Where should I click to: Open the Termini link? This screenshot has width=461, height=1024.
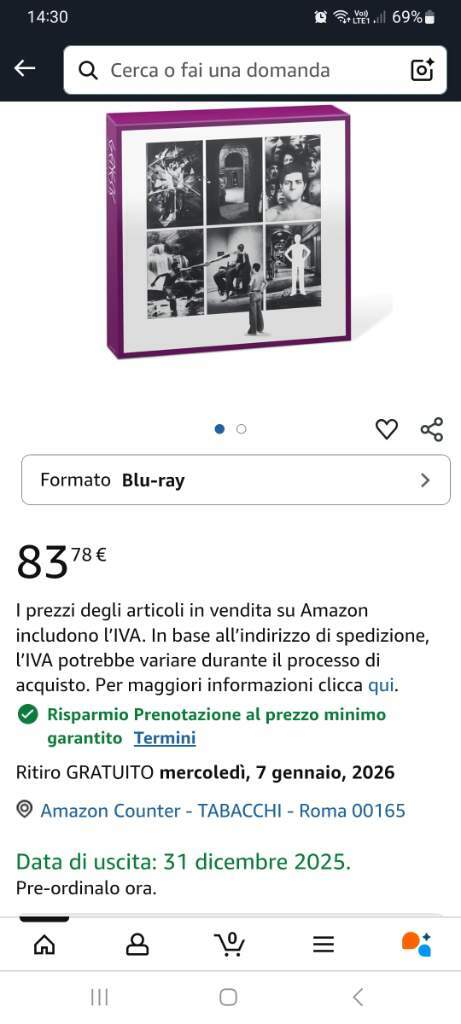(x=165, y=739)
